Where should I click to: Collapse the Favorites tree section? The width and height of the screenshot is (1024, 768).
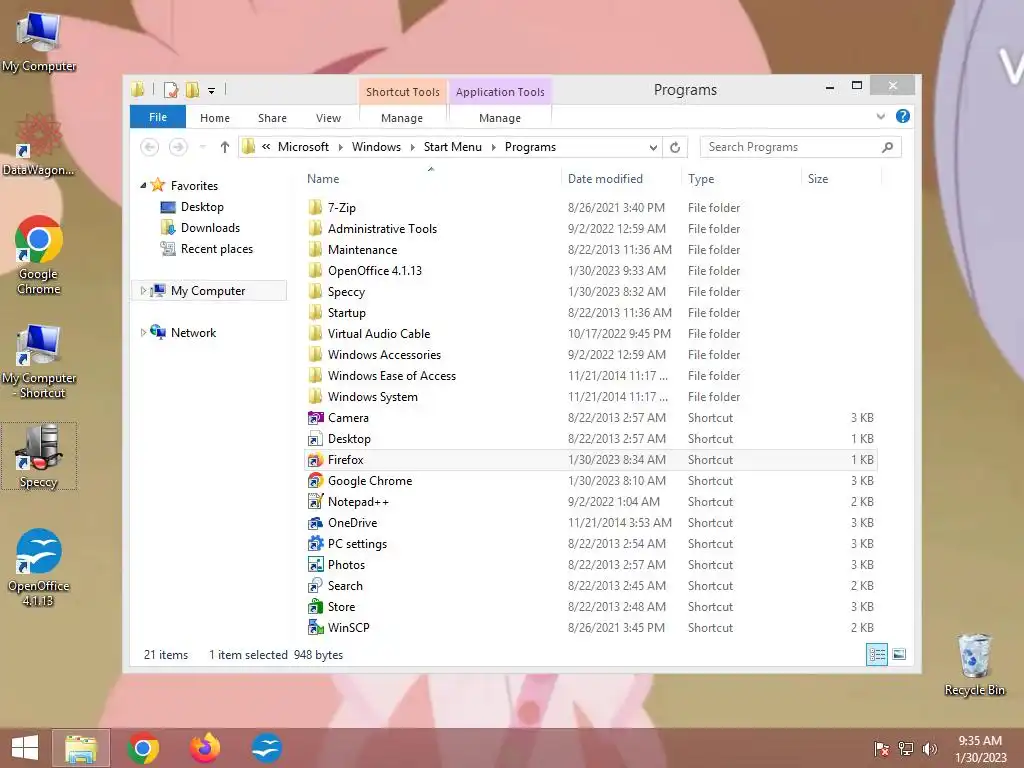click(143, 185)
